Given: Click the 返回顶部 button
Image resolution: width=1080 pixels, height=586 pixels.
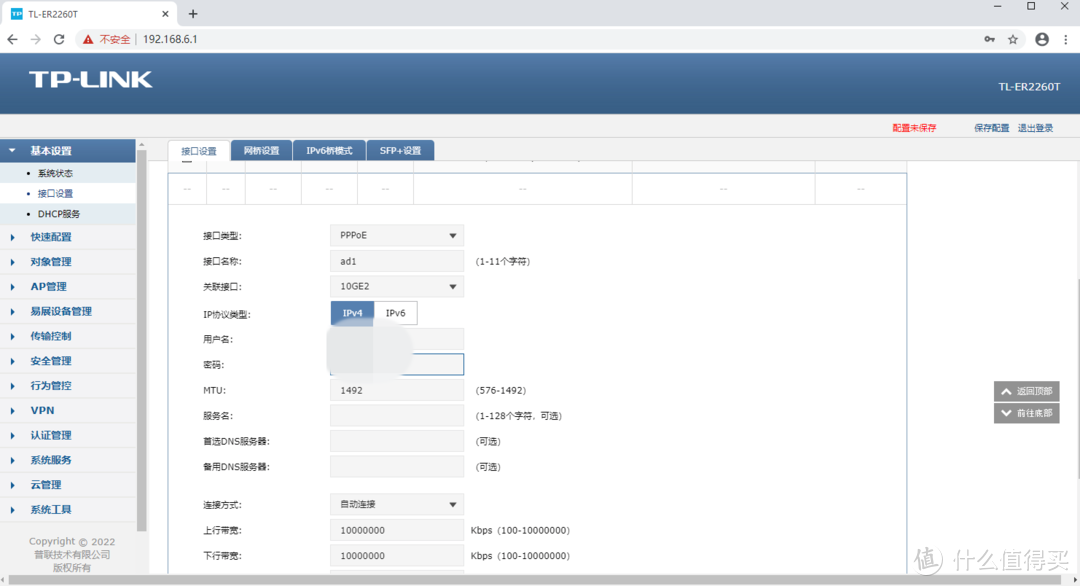Looking at the screenshot, I should [1026, 391].
